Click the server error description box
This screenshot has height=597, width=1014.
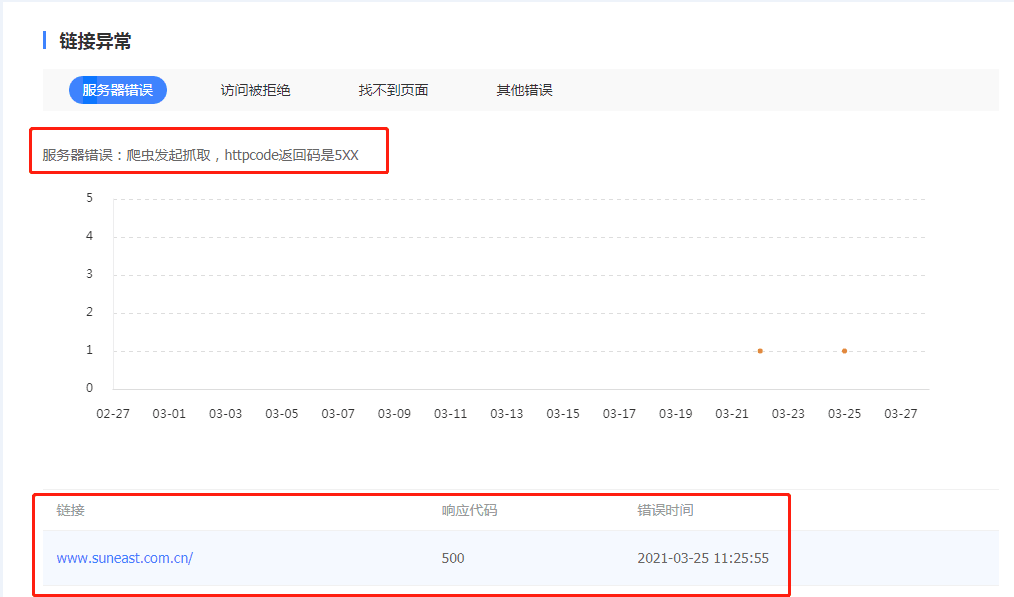(x=210, y=150)
